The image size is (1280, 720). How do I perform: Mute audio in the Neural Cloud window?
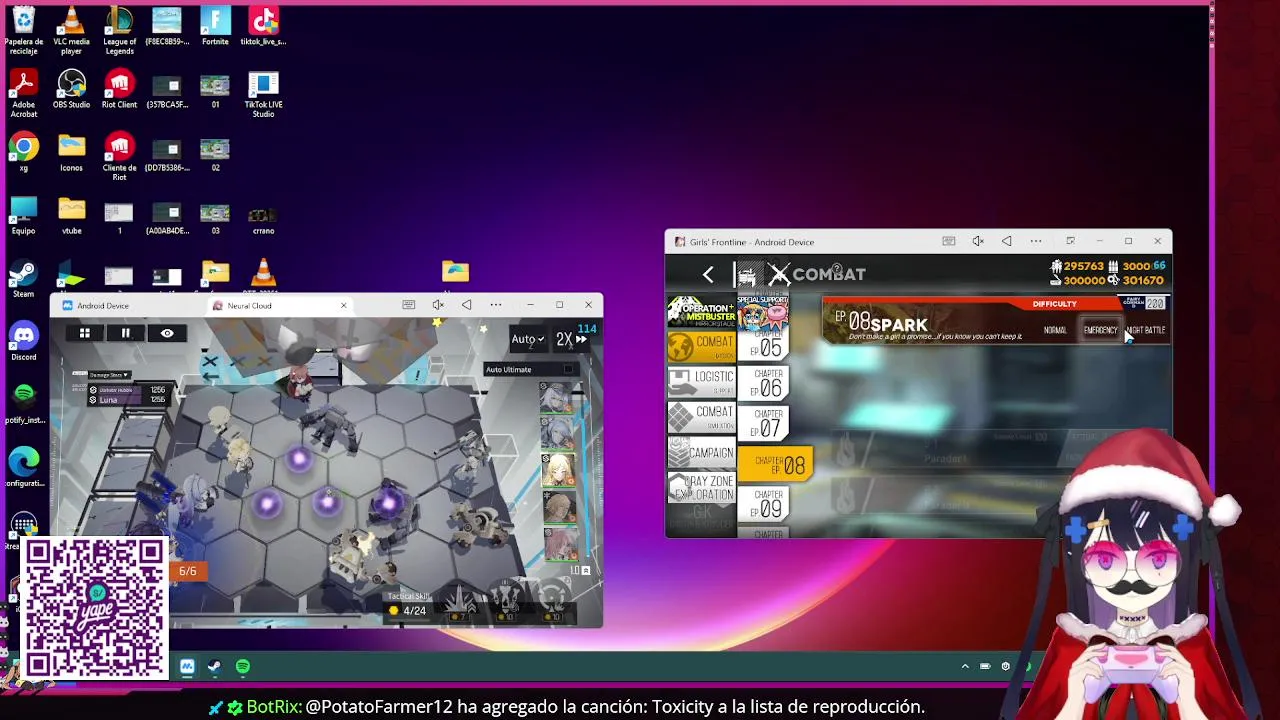coord(438,305)
